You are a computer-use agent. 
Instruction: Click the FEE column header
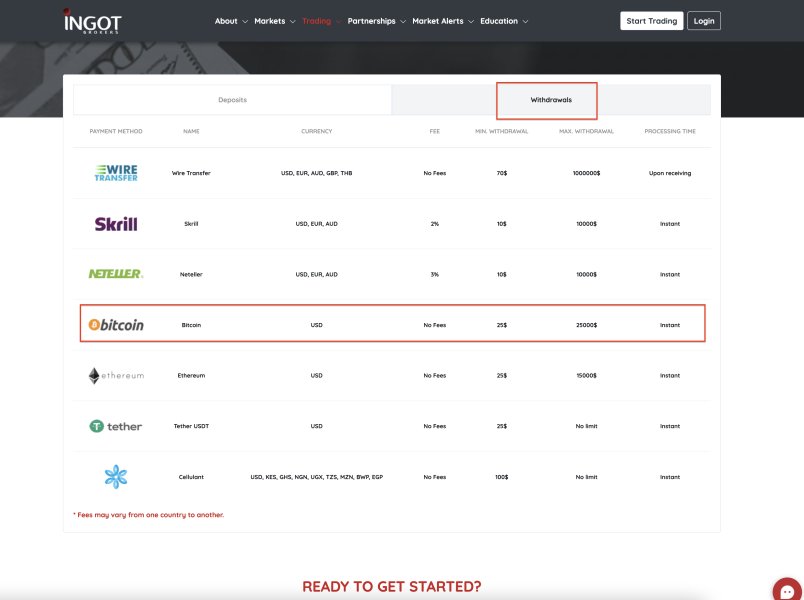point(435,131)
